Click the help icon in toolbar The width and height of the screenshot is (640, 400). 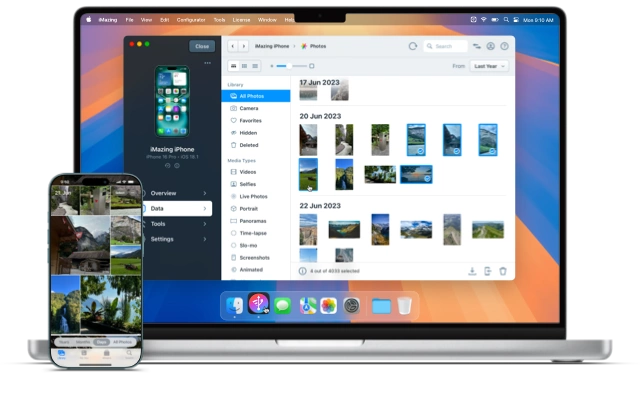(x=505, y=46)
